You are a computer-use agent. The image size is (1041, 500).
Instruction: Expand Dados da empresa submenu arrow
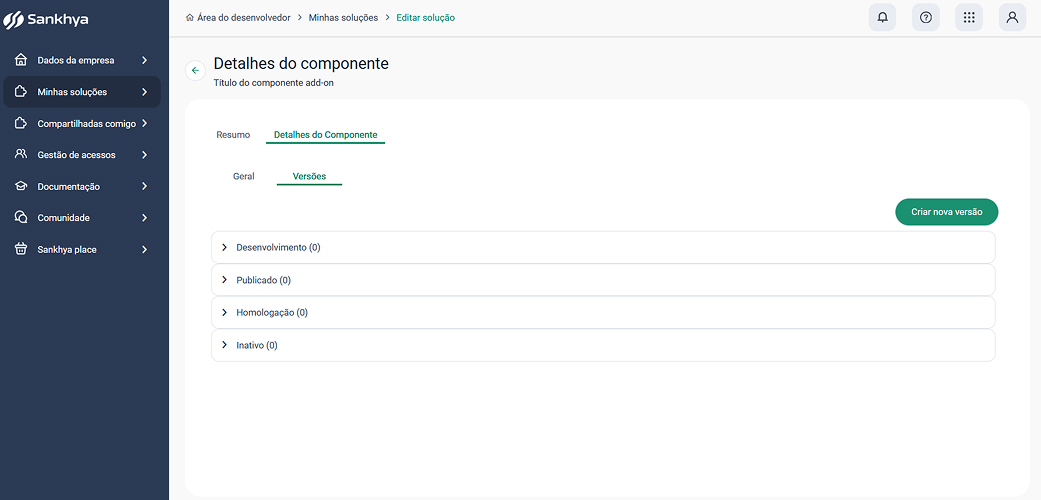[145, 60]
